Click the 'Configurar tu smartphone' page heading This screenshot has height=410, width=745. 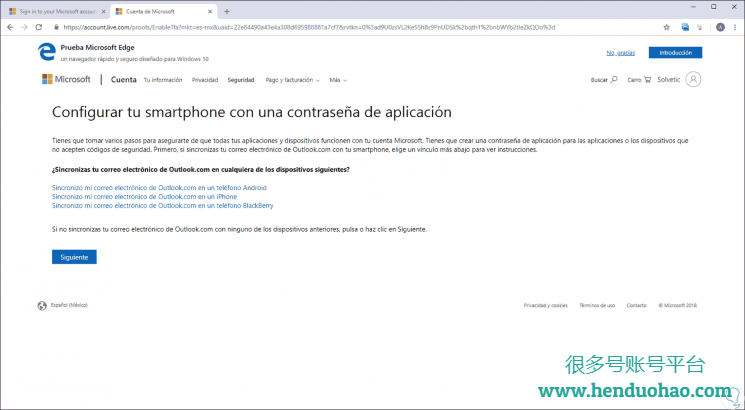[x=251, y=112]
